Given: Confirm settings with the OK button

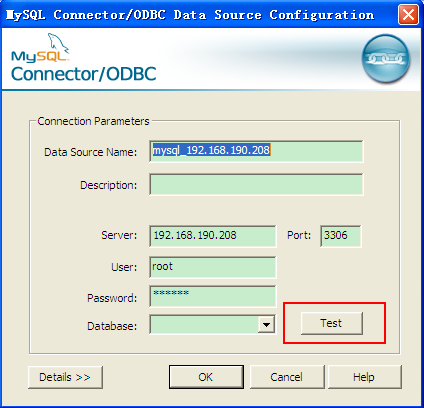Looking at the screenshot, I should coord(206,377).
